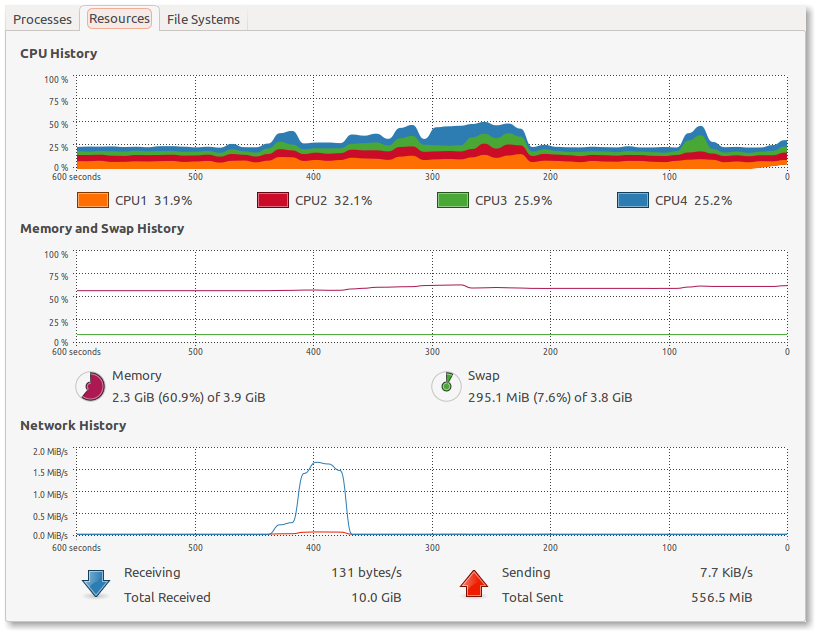The image size is (815, 631).
Task: Open the File Systems tab
Action: [203, 20]
